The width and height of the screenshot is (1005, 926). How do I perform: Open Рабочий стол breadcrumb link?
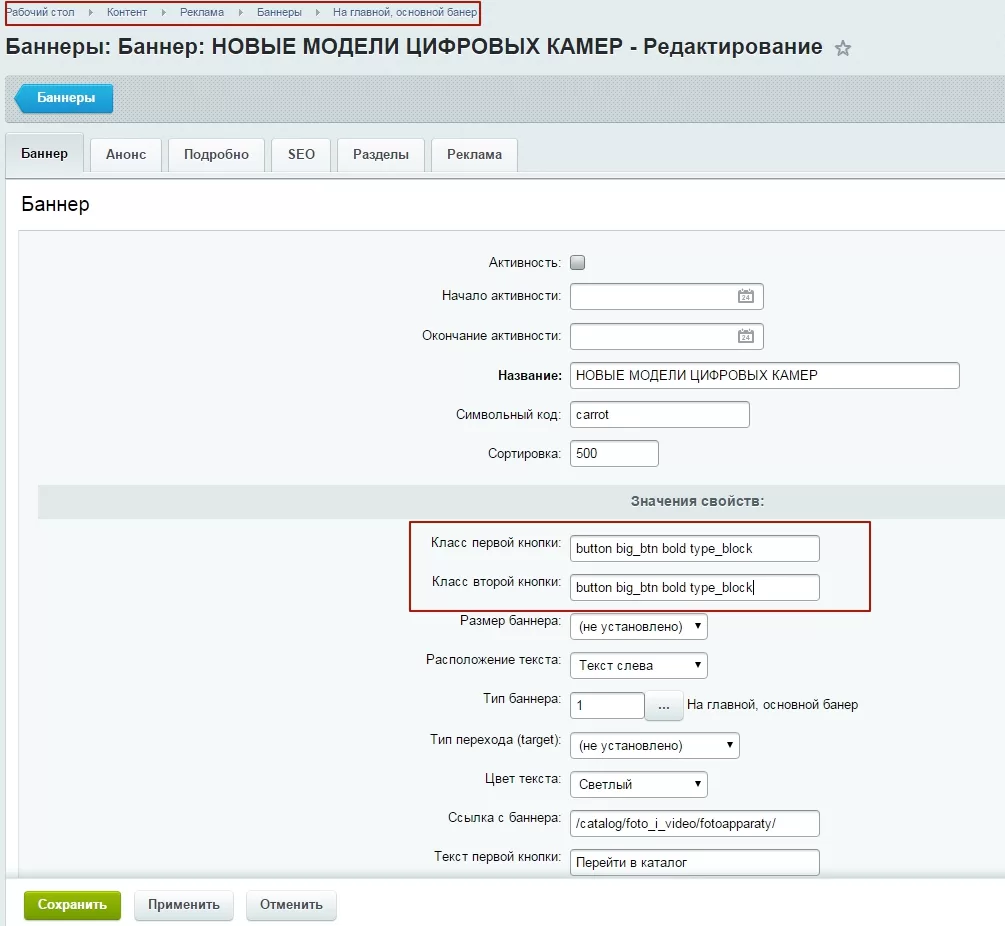40,12
